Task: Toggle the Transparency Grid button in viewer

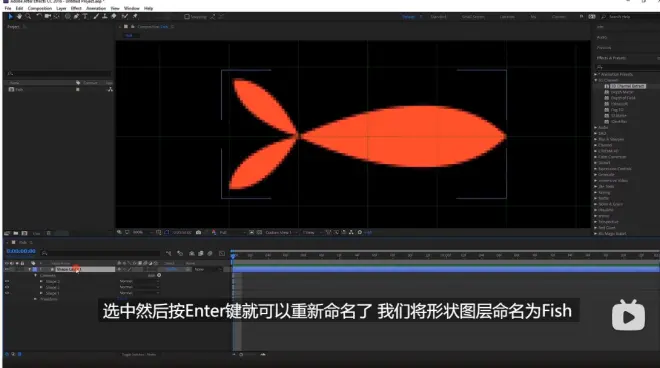Action: click(x=259, y=232)
